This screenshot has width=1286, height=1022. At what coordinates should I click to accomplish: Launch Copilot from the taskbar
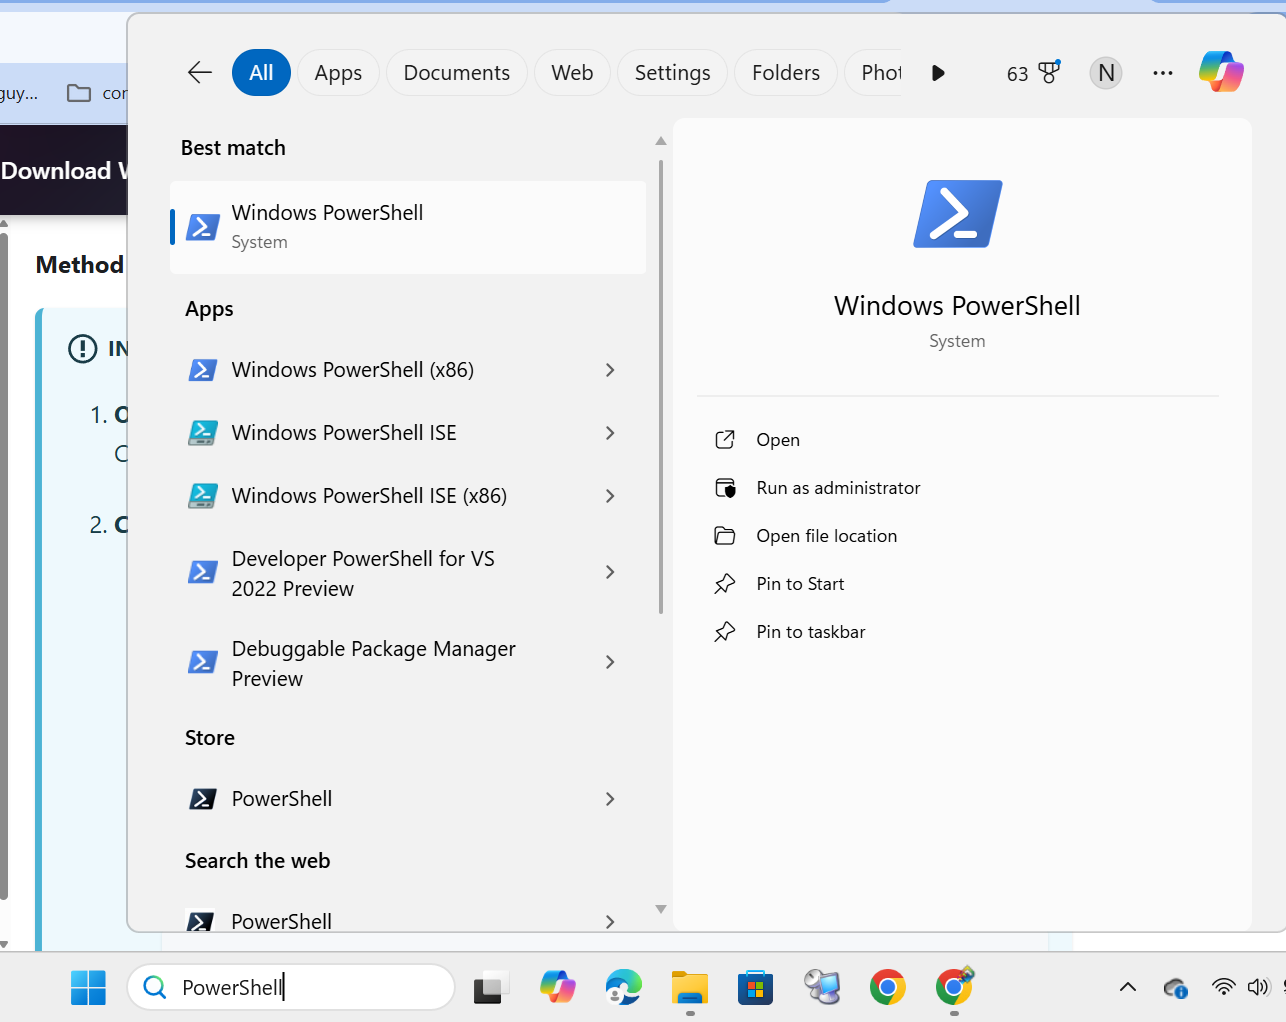[x=557, y=988]
